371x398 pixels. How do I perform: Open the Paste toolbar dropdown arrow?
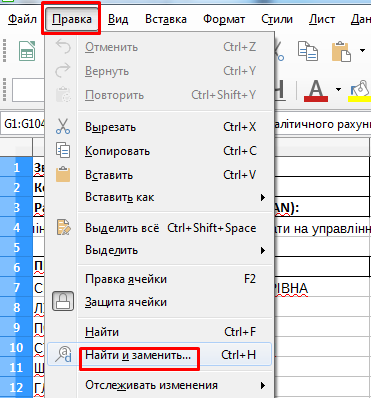point(362,51)
